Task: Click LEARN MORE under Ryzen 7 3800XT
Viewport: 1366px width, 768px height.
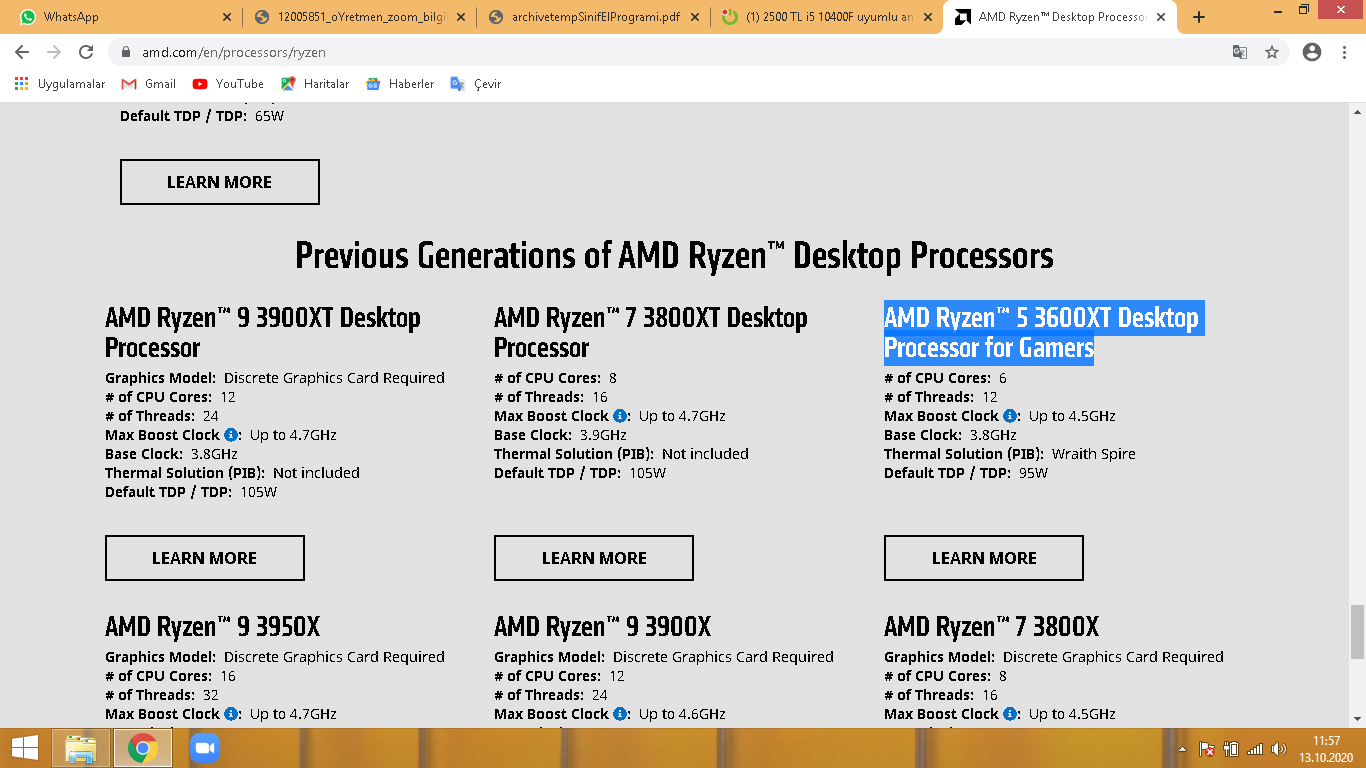Action: (594, 558)
